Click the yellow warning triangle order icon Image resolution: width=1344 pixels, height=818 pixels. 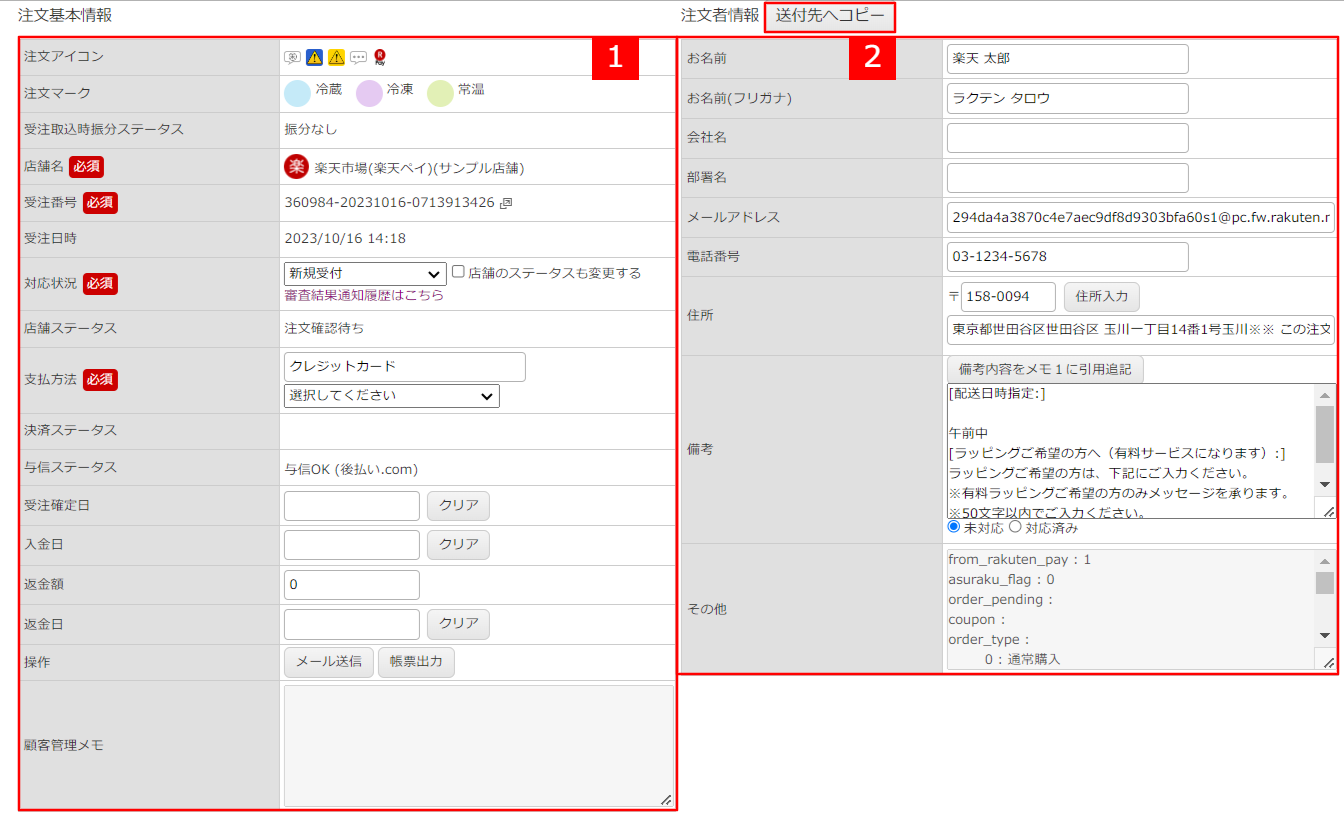point(336,57)
